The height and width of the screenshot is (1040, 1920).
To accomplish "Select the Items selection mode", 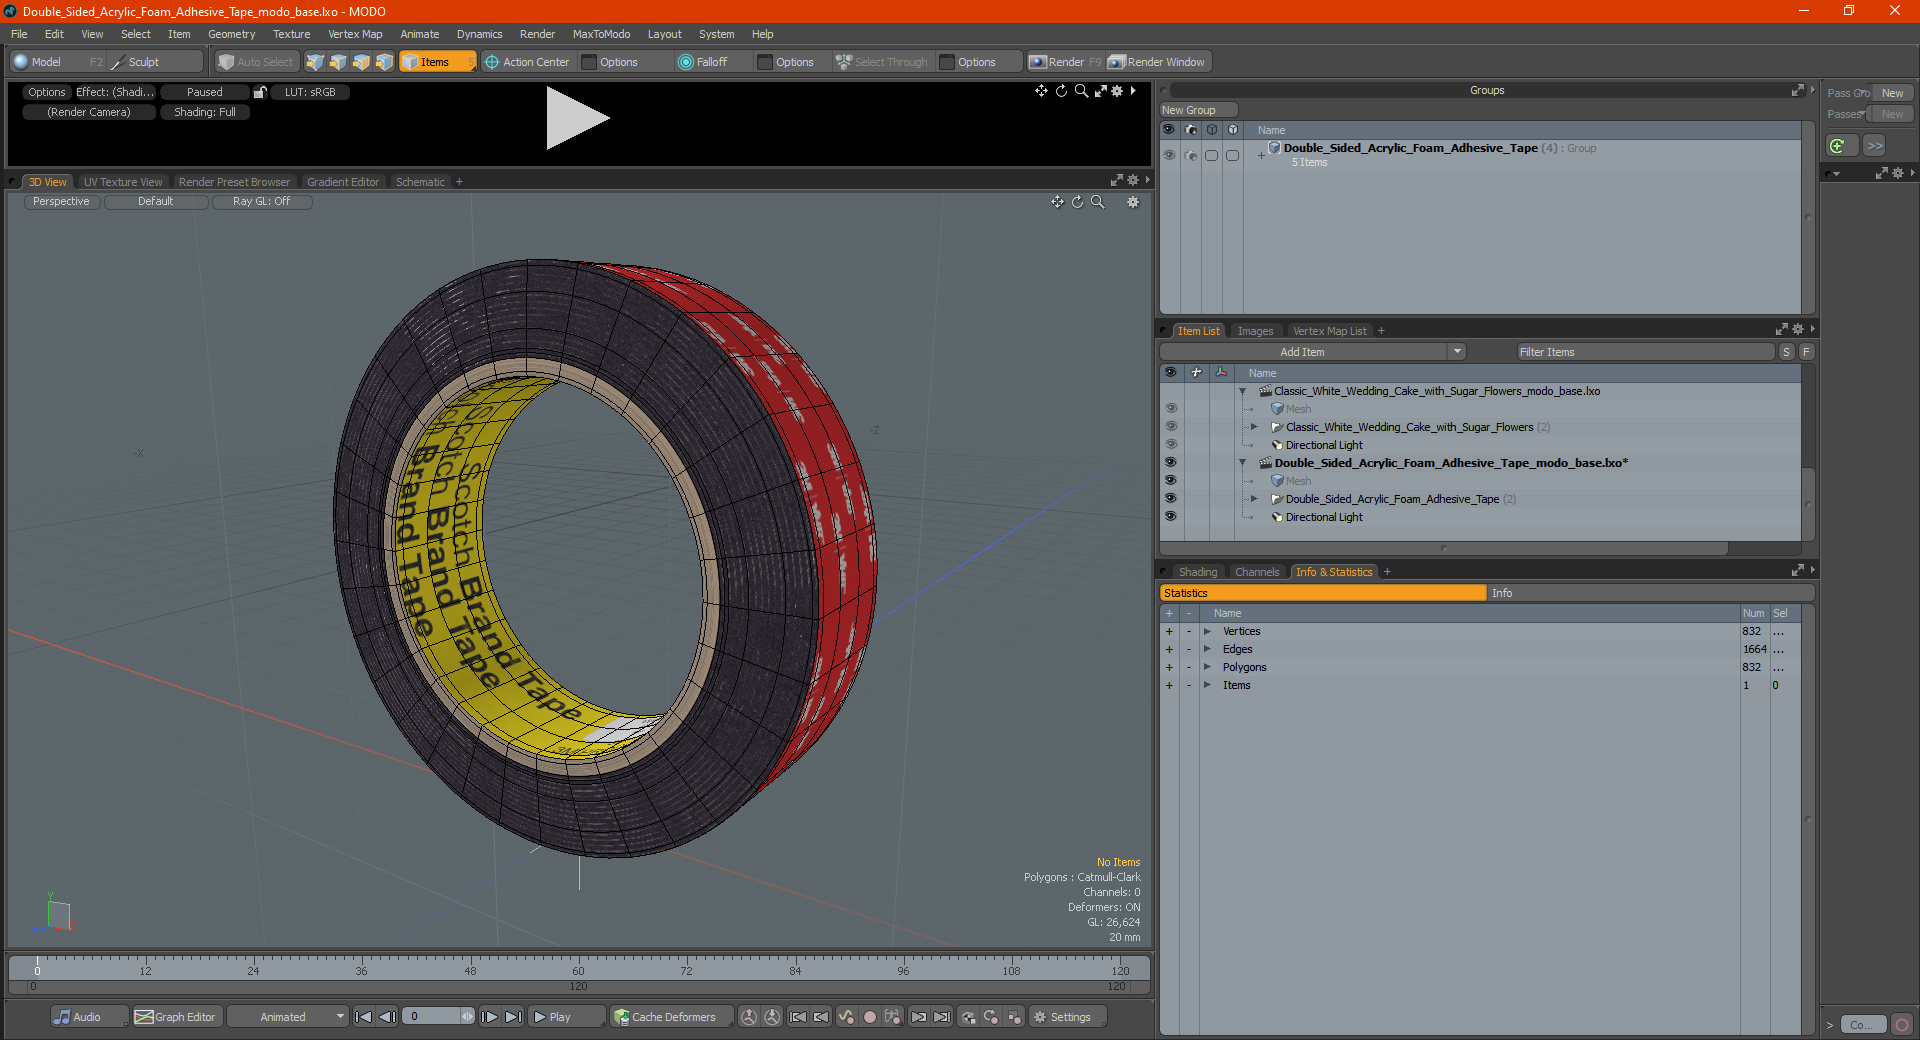I will point(437,62).
